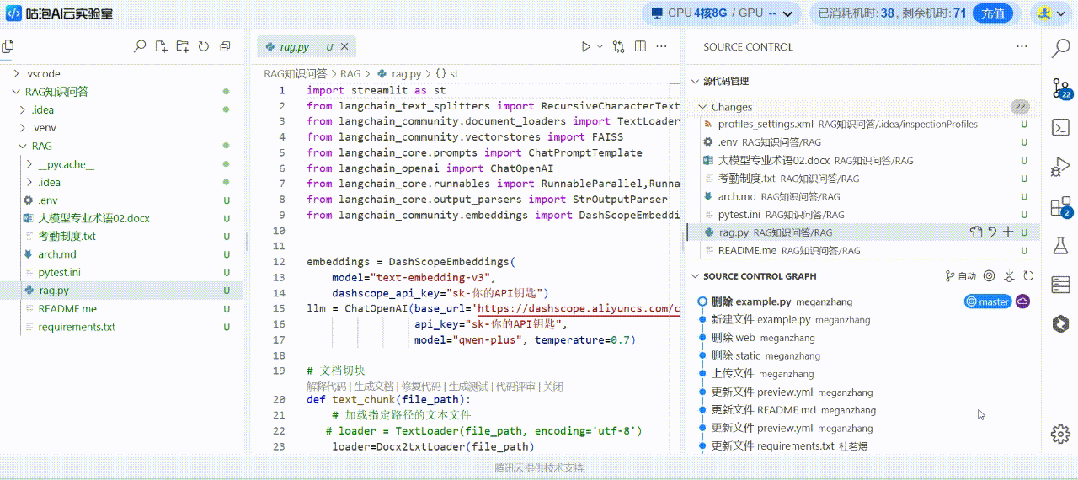Open the settings gear in activity bar

point(1060,433)
